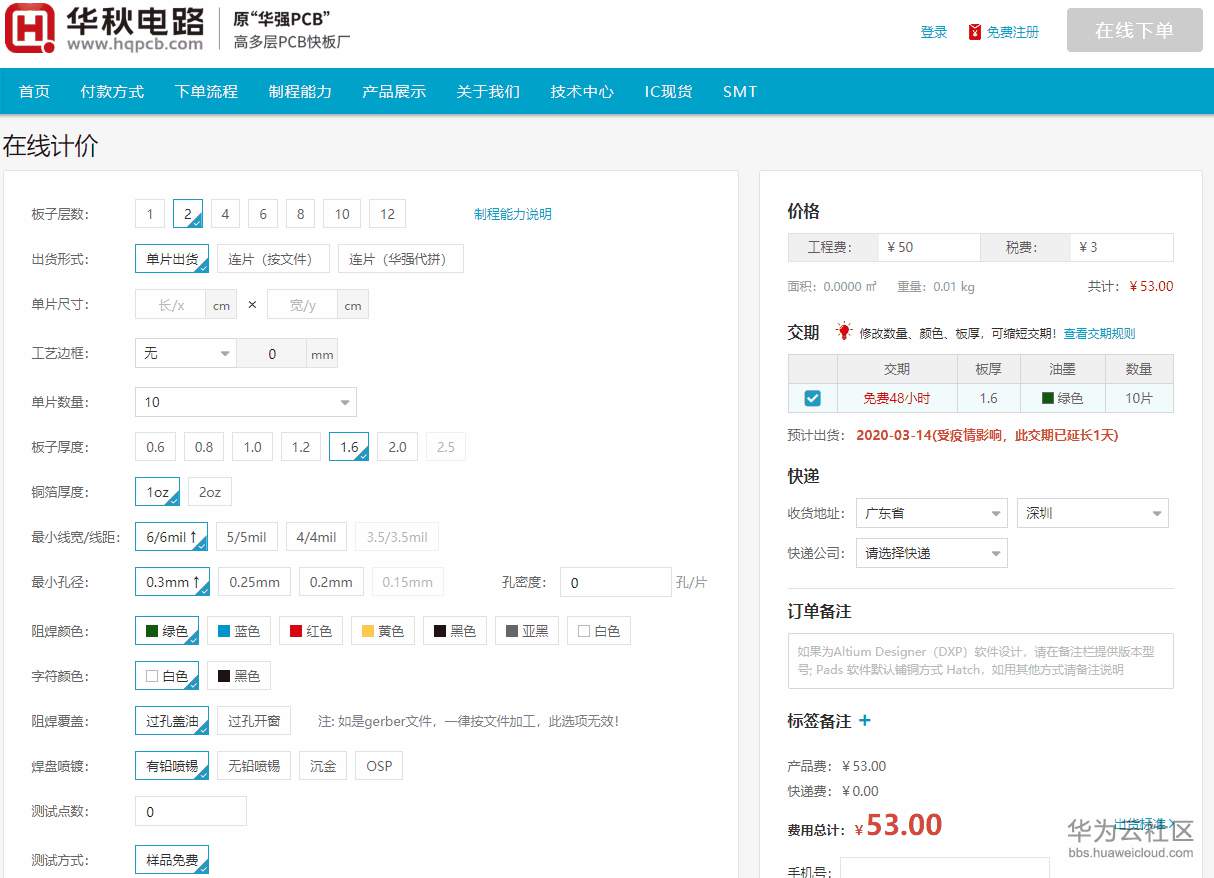The width and height of the screenshot is (1214, 878).
Task: Pick 绿色 solder mask color
Action: (167, 631)
